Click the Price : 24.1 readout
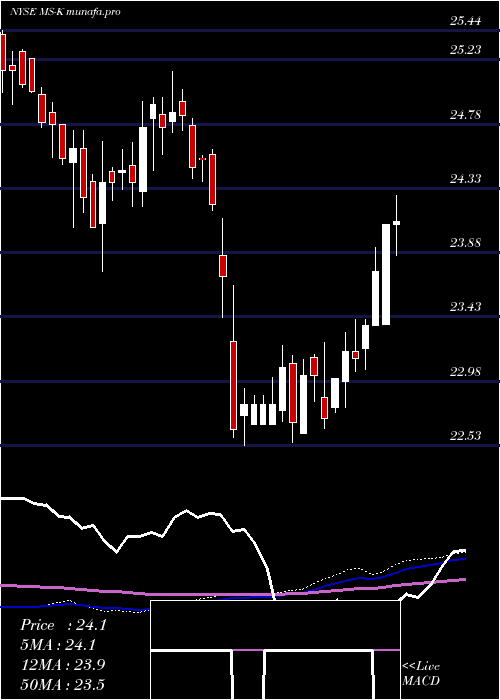The height and width of the screenshot is (700, 500). 63,625
